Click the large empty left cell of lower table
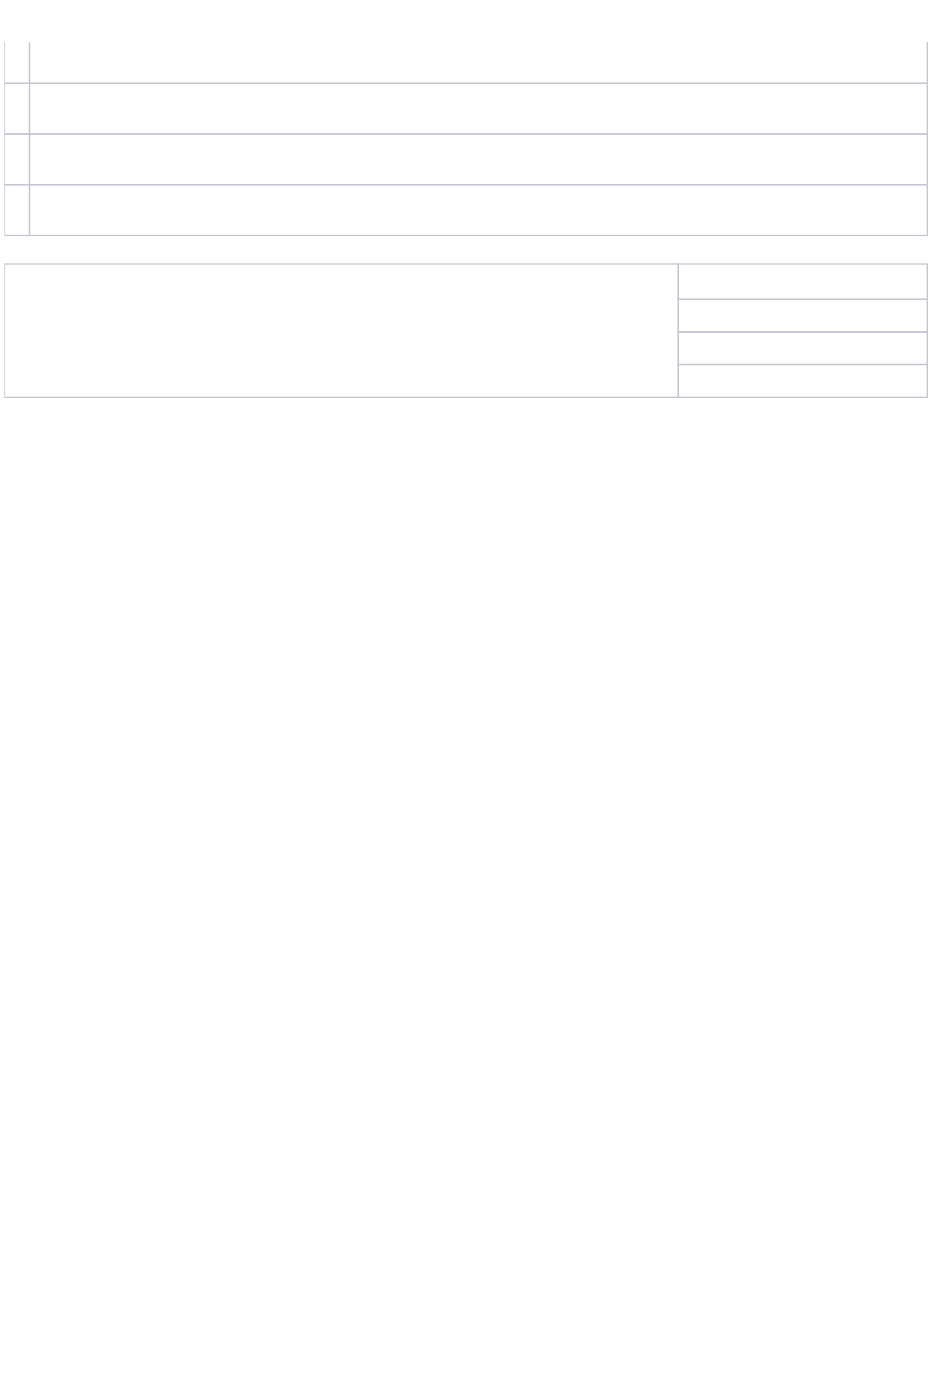The height and width of the screenshot is (1378, 950). pos(341,331)
